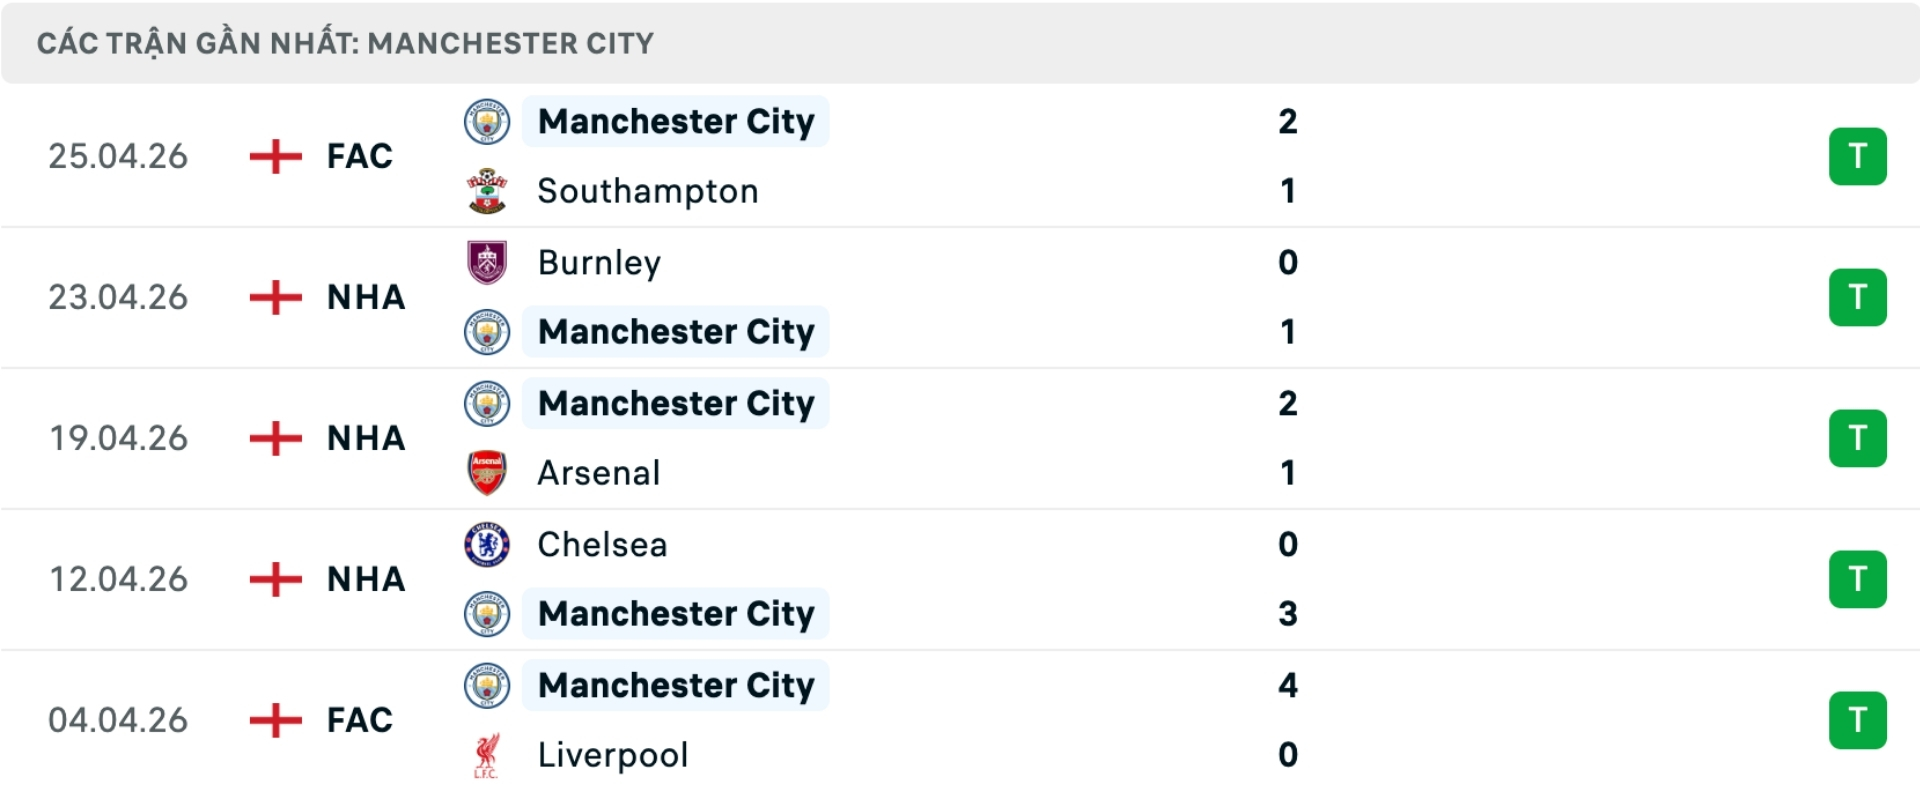The image size is (1920, 792).
Task: Open Burnley team link
Action: click(x=599, y=262)
